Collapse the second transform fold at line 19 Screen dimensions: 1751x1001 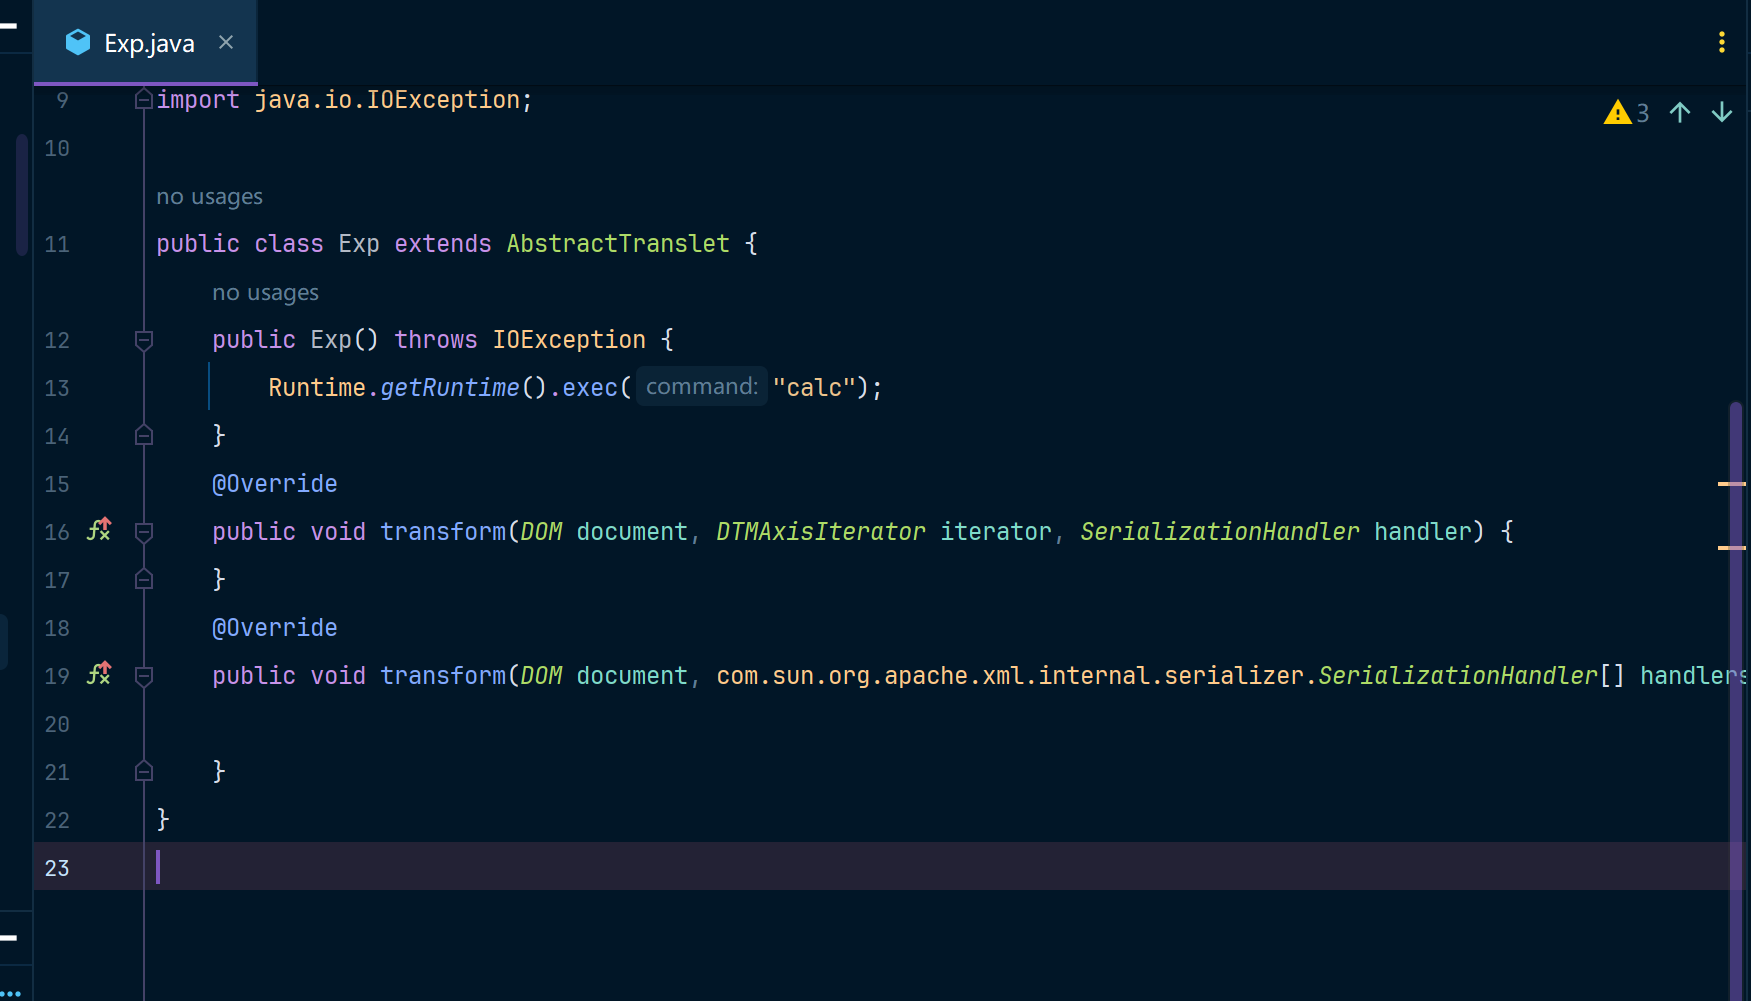point(144,676)
